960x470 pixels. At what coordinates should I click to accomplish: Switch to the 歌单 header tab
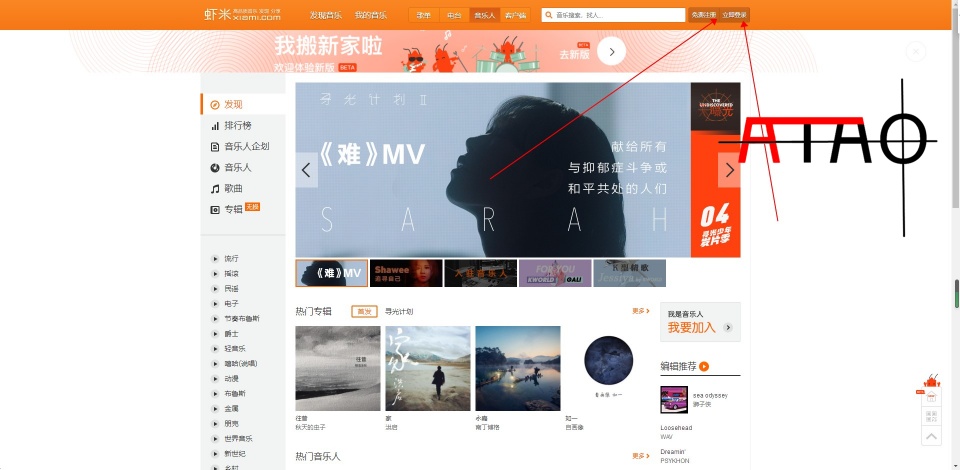[424, 15]
